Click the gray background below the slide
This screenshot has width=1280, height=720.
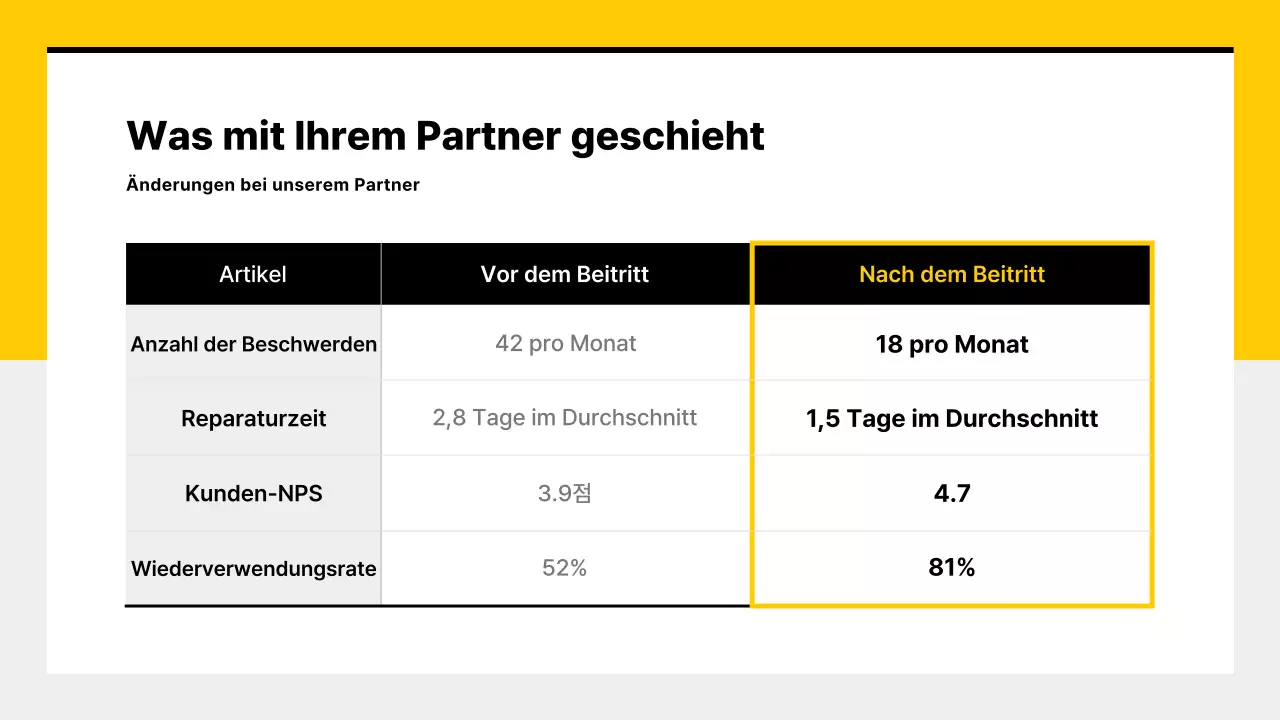click(640, 697)
